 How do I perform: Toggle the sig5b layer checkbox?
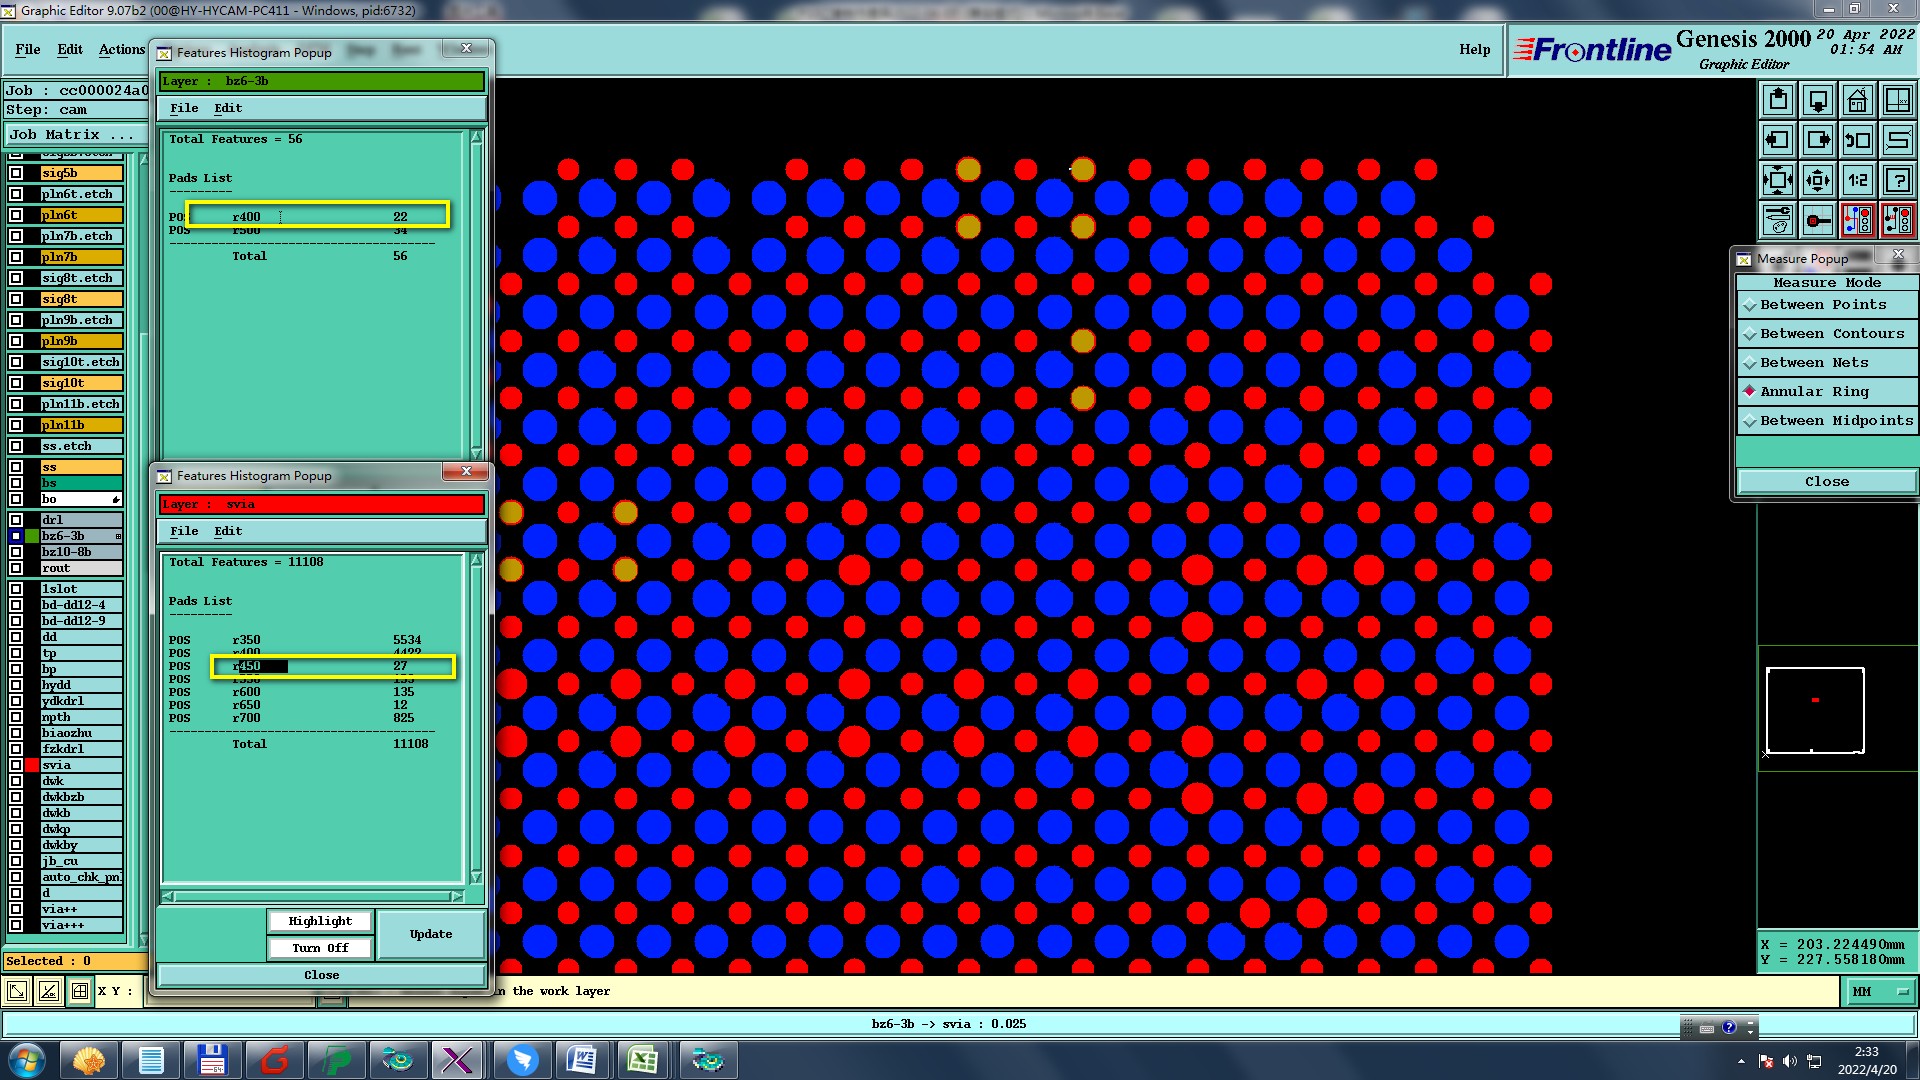[x=16, y=173]
